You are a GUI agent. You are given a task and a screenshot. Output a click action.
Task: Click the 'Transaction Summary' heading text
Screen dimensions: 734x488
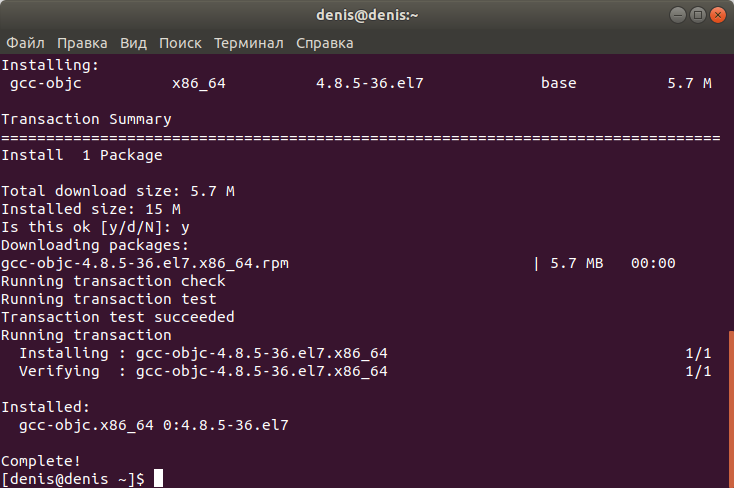[87, 119]
